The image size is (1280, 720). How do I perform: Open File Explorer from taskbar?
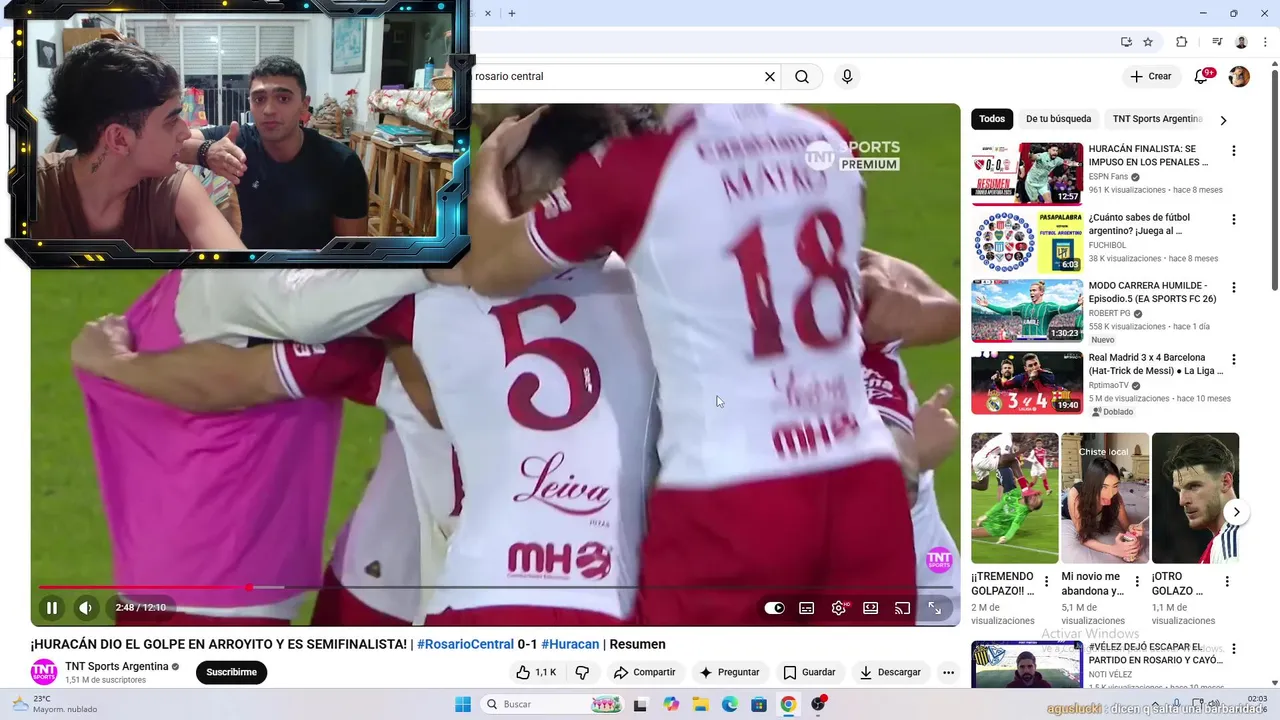pos(700,704)
